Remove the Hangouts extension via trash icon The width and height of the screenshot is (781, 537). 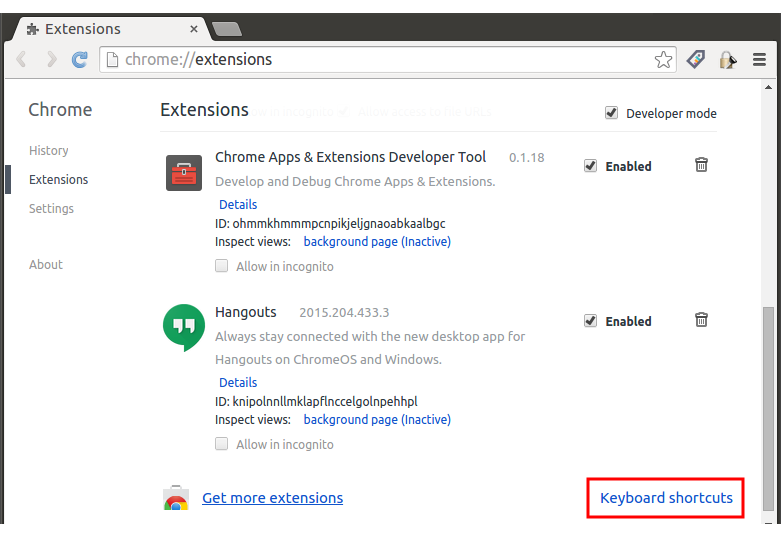[701, 319]
